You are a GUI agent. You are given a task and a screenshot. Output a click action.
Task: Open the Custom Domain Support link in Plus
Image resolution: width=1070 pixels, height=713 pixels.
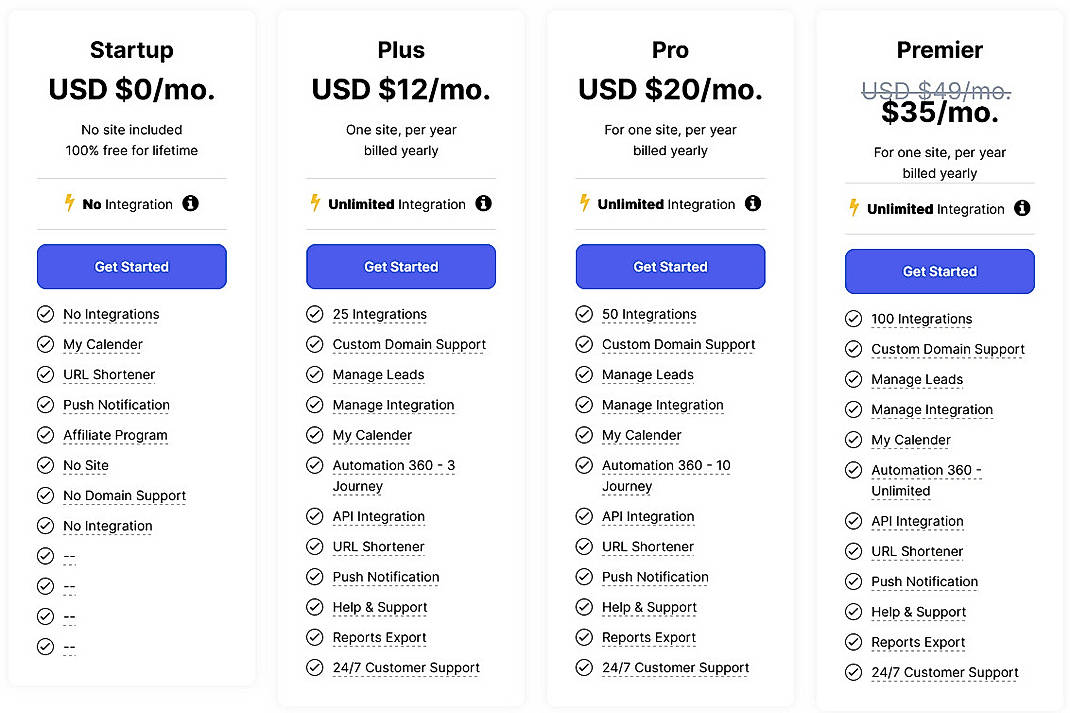[x=409, y=344]
